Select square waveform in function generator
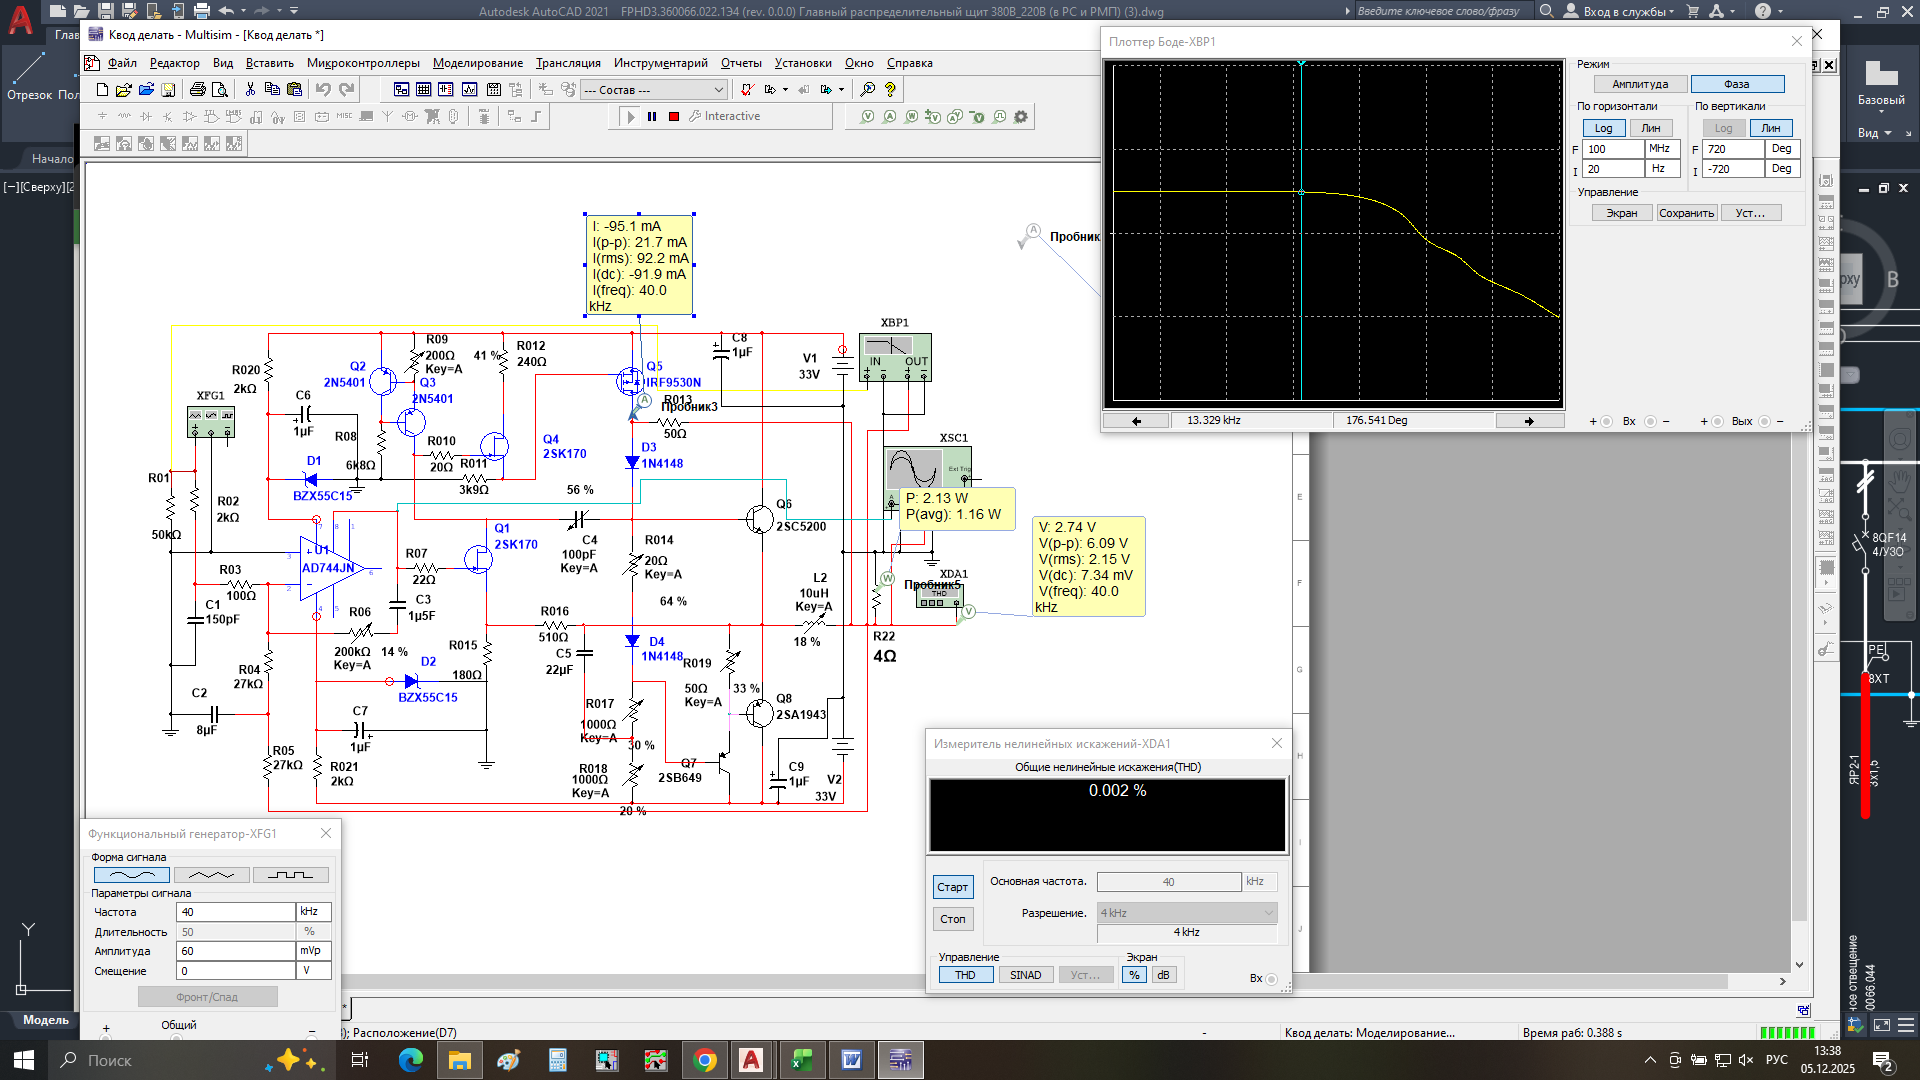This screenshot has width=1920, height=1080. point(291,876)
